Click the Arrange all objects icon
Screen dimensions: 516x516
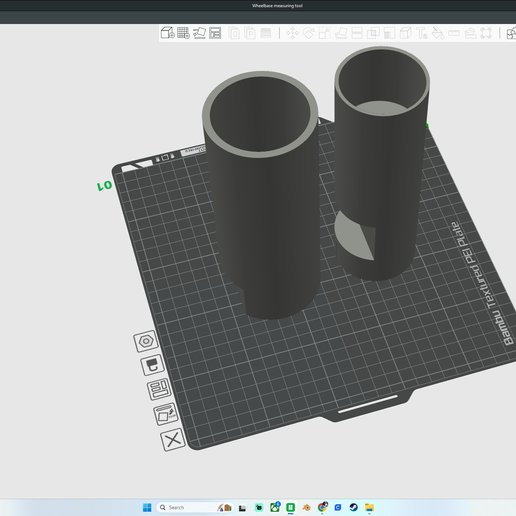[215, 33]
